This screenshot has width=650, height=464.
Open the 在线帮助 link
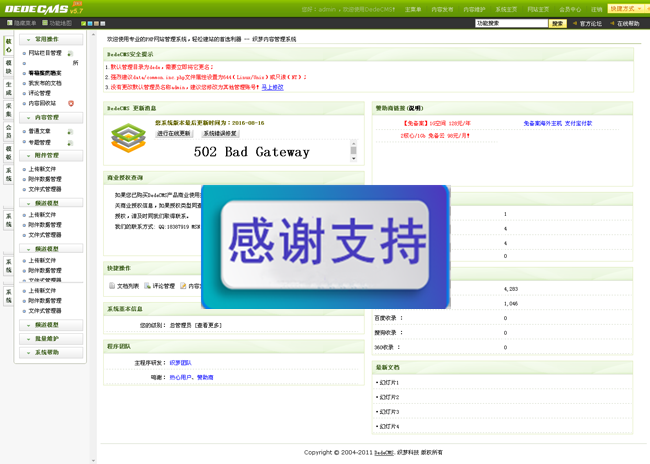tap(628, 24)
